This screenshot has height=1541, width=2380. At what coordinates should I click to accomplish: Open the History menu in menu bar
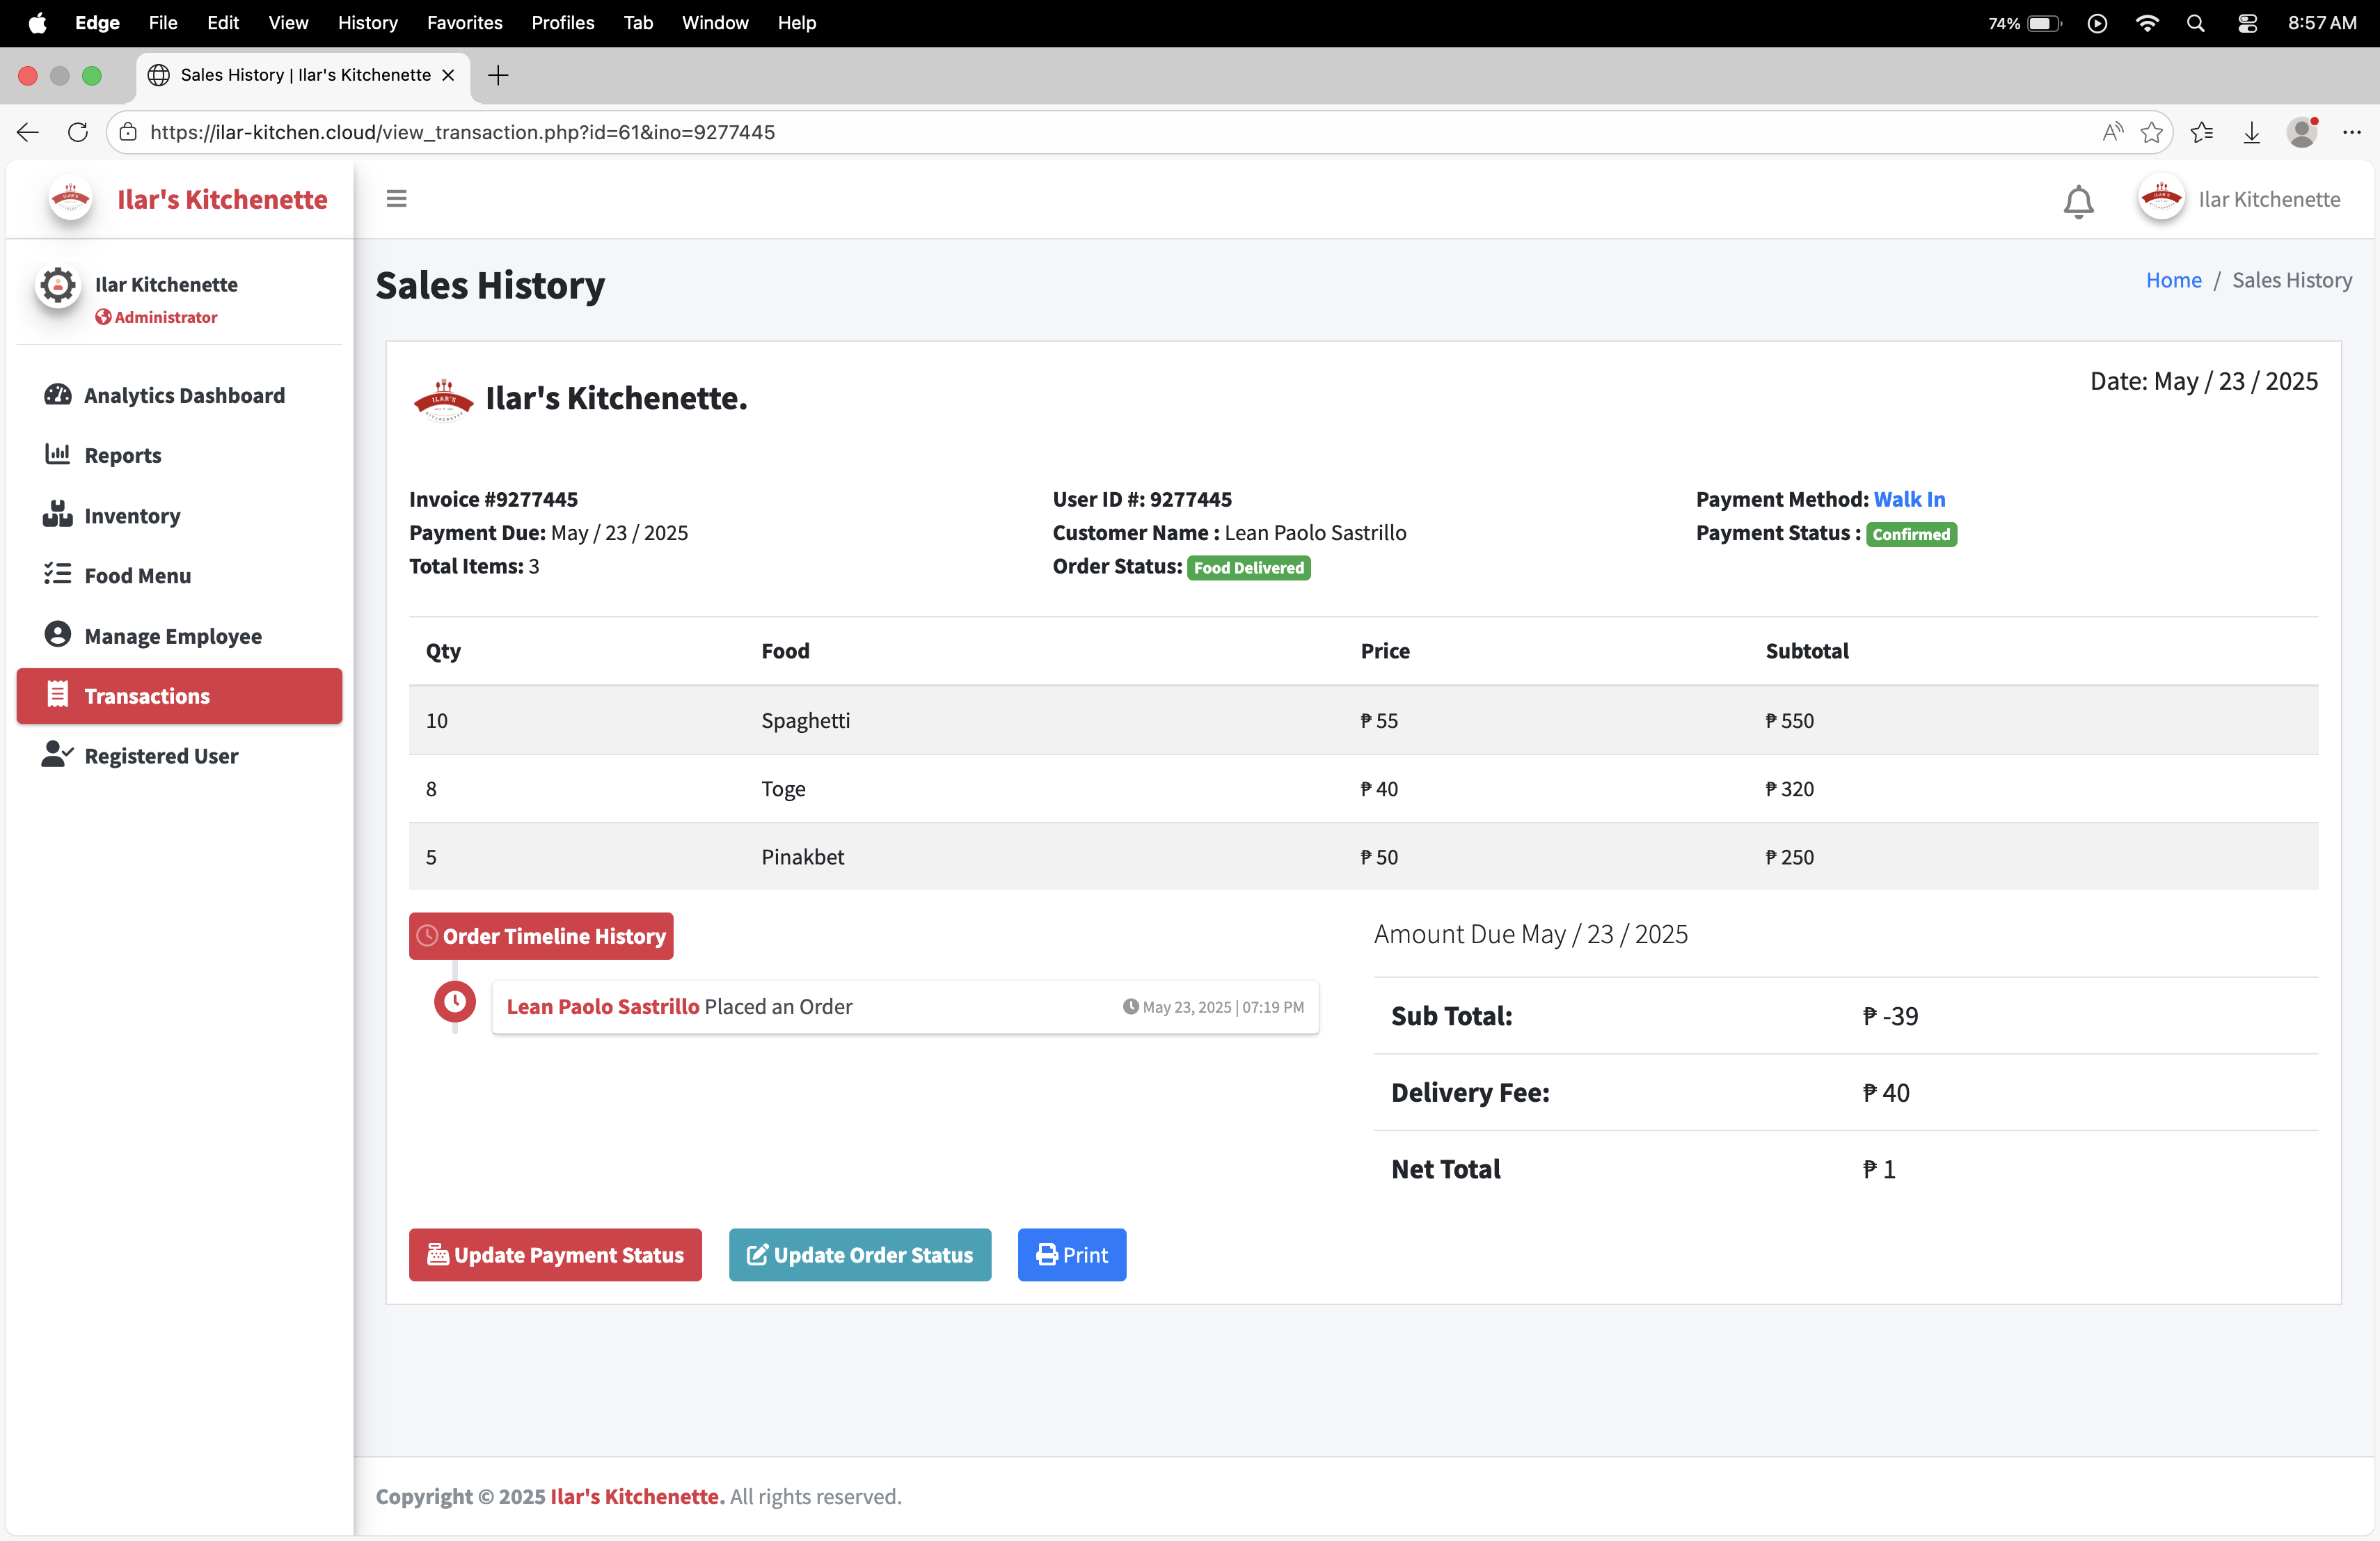pyautogui.click(x=367, y=22)
